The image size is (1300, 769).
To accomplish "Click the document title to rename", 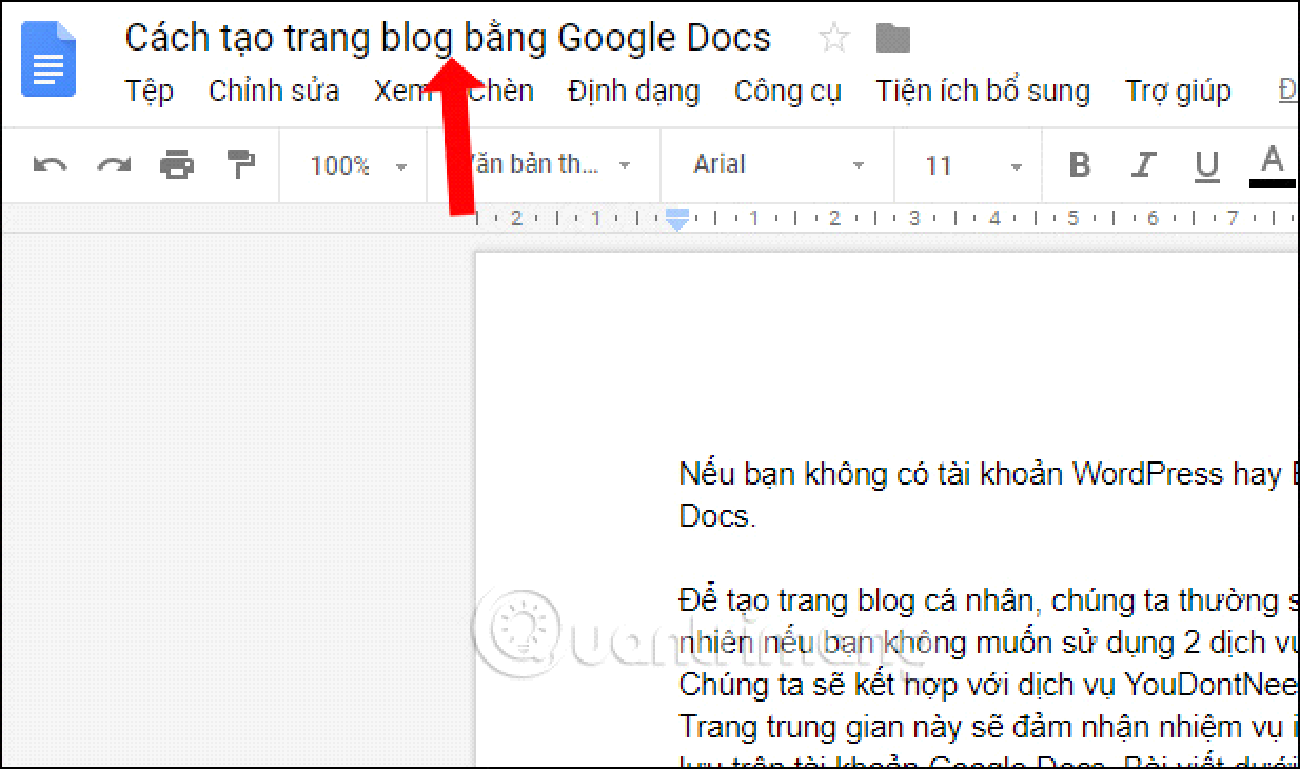I will coord(448,38).
